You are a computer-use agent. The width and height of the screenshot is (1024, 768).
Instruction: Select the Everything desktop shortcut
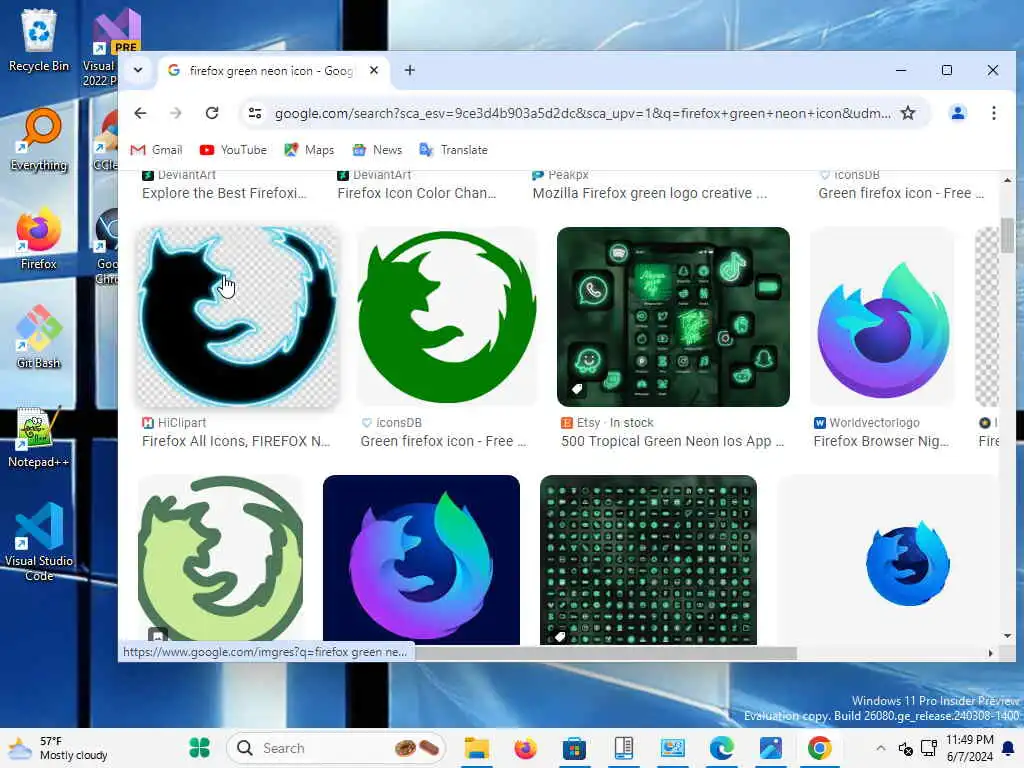click(39, 140)
